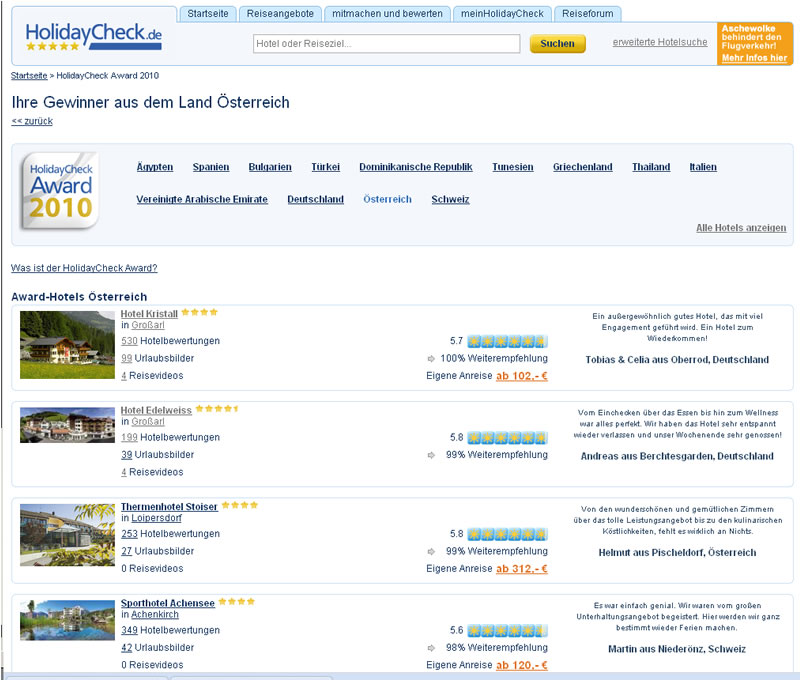Click reviewer Martin aus Niederönz
Screen dimensions: 800x680
click(x=677, y=649)
